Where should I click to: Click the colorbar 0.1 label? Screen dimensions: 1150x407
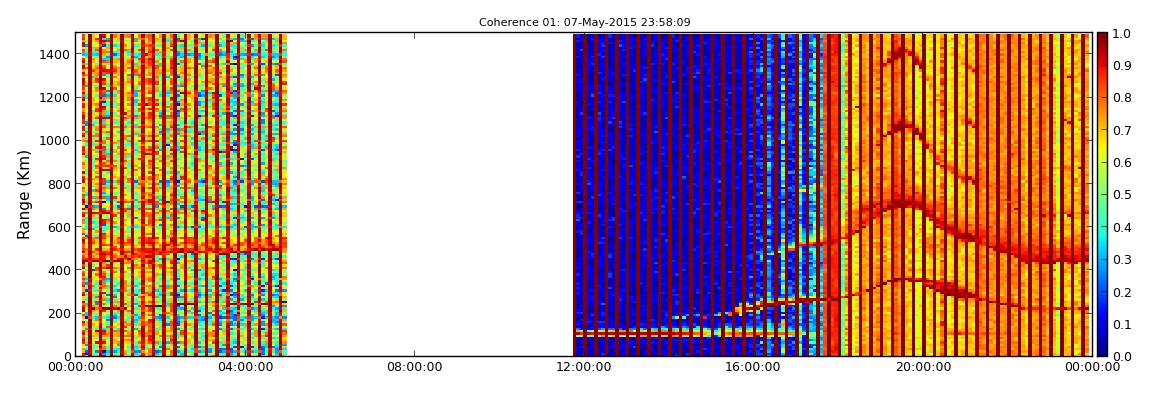click(1121, 323)
